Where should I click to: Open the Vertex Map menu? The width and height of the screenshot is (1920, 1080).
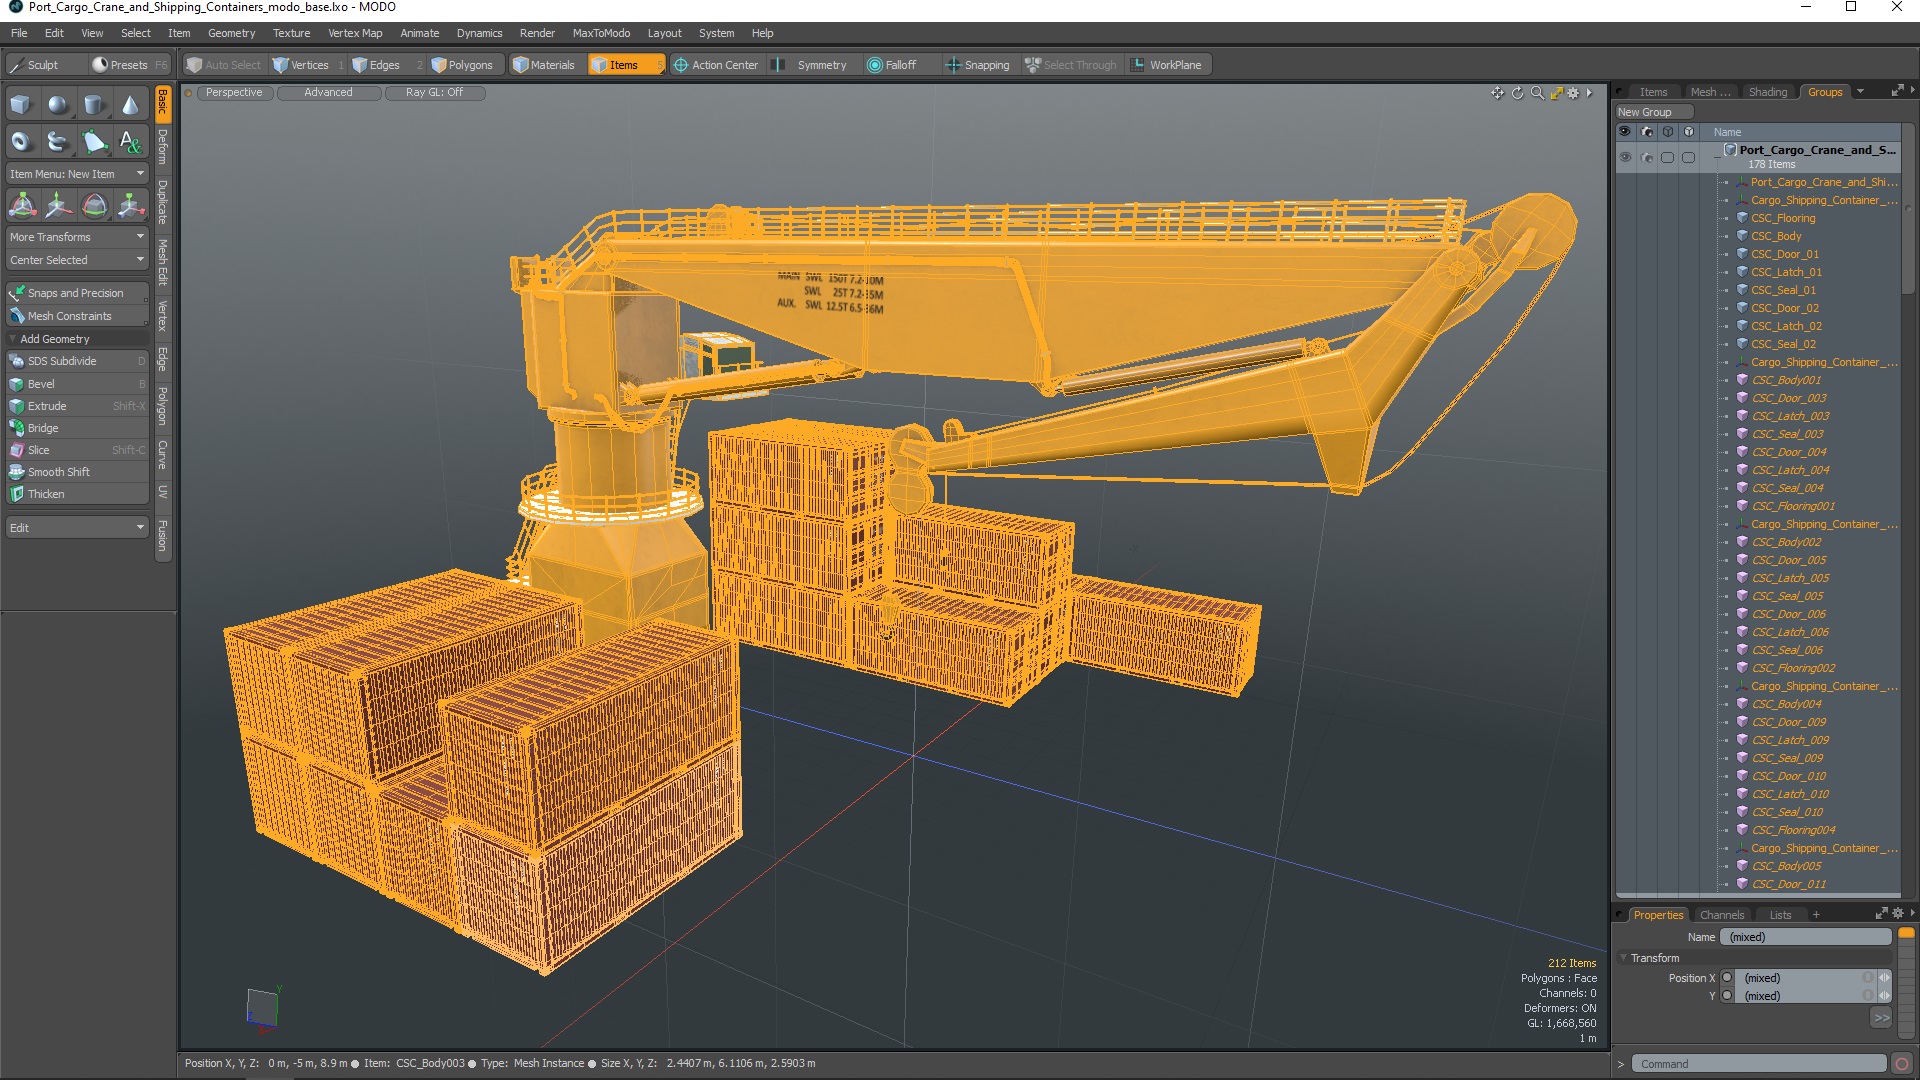point(355,33)
